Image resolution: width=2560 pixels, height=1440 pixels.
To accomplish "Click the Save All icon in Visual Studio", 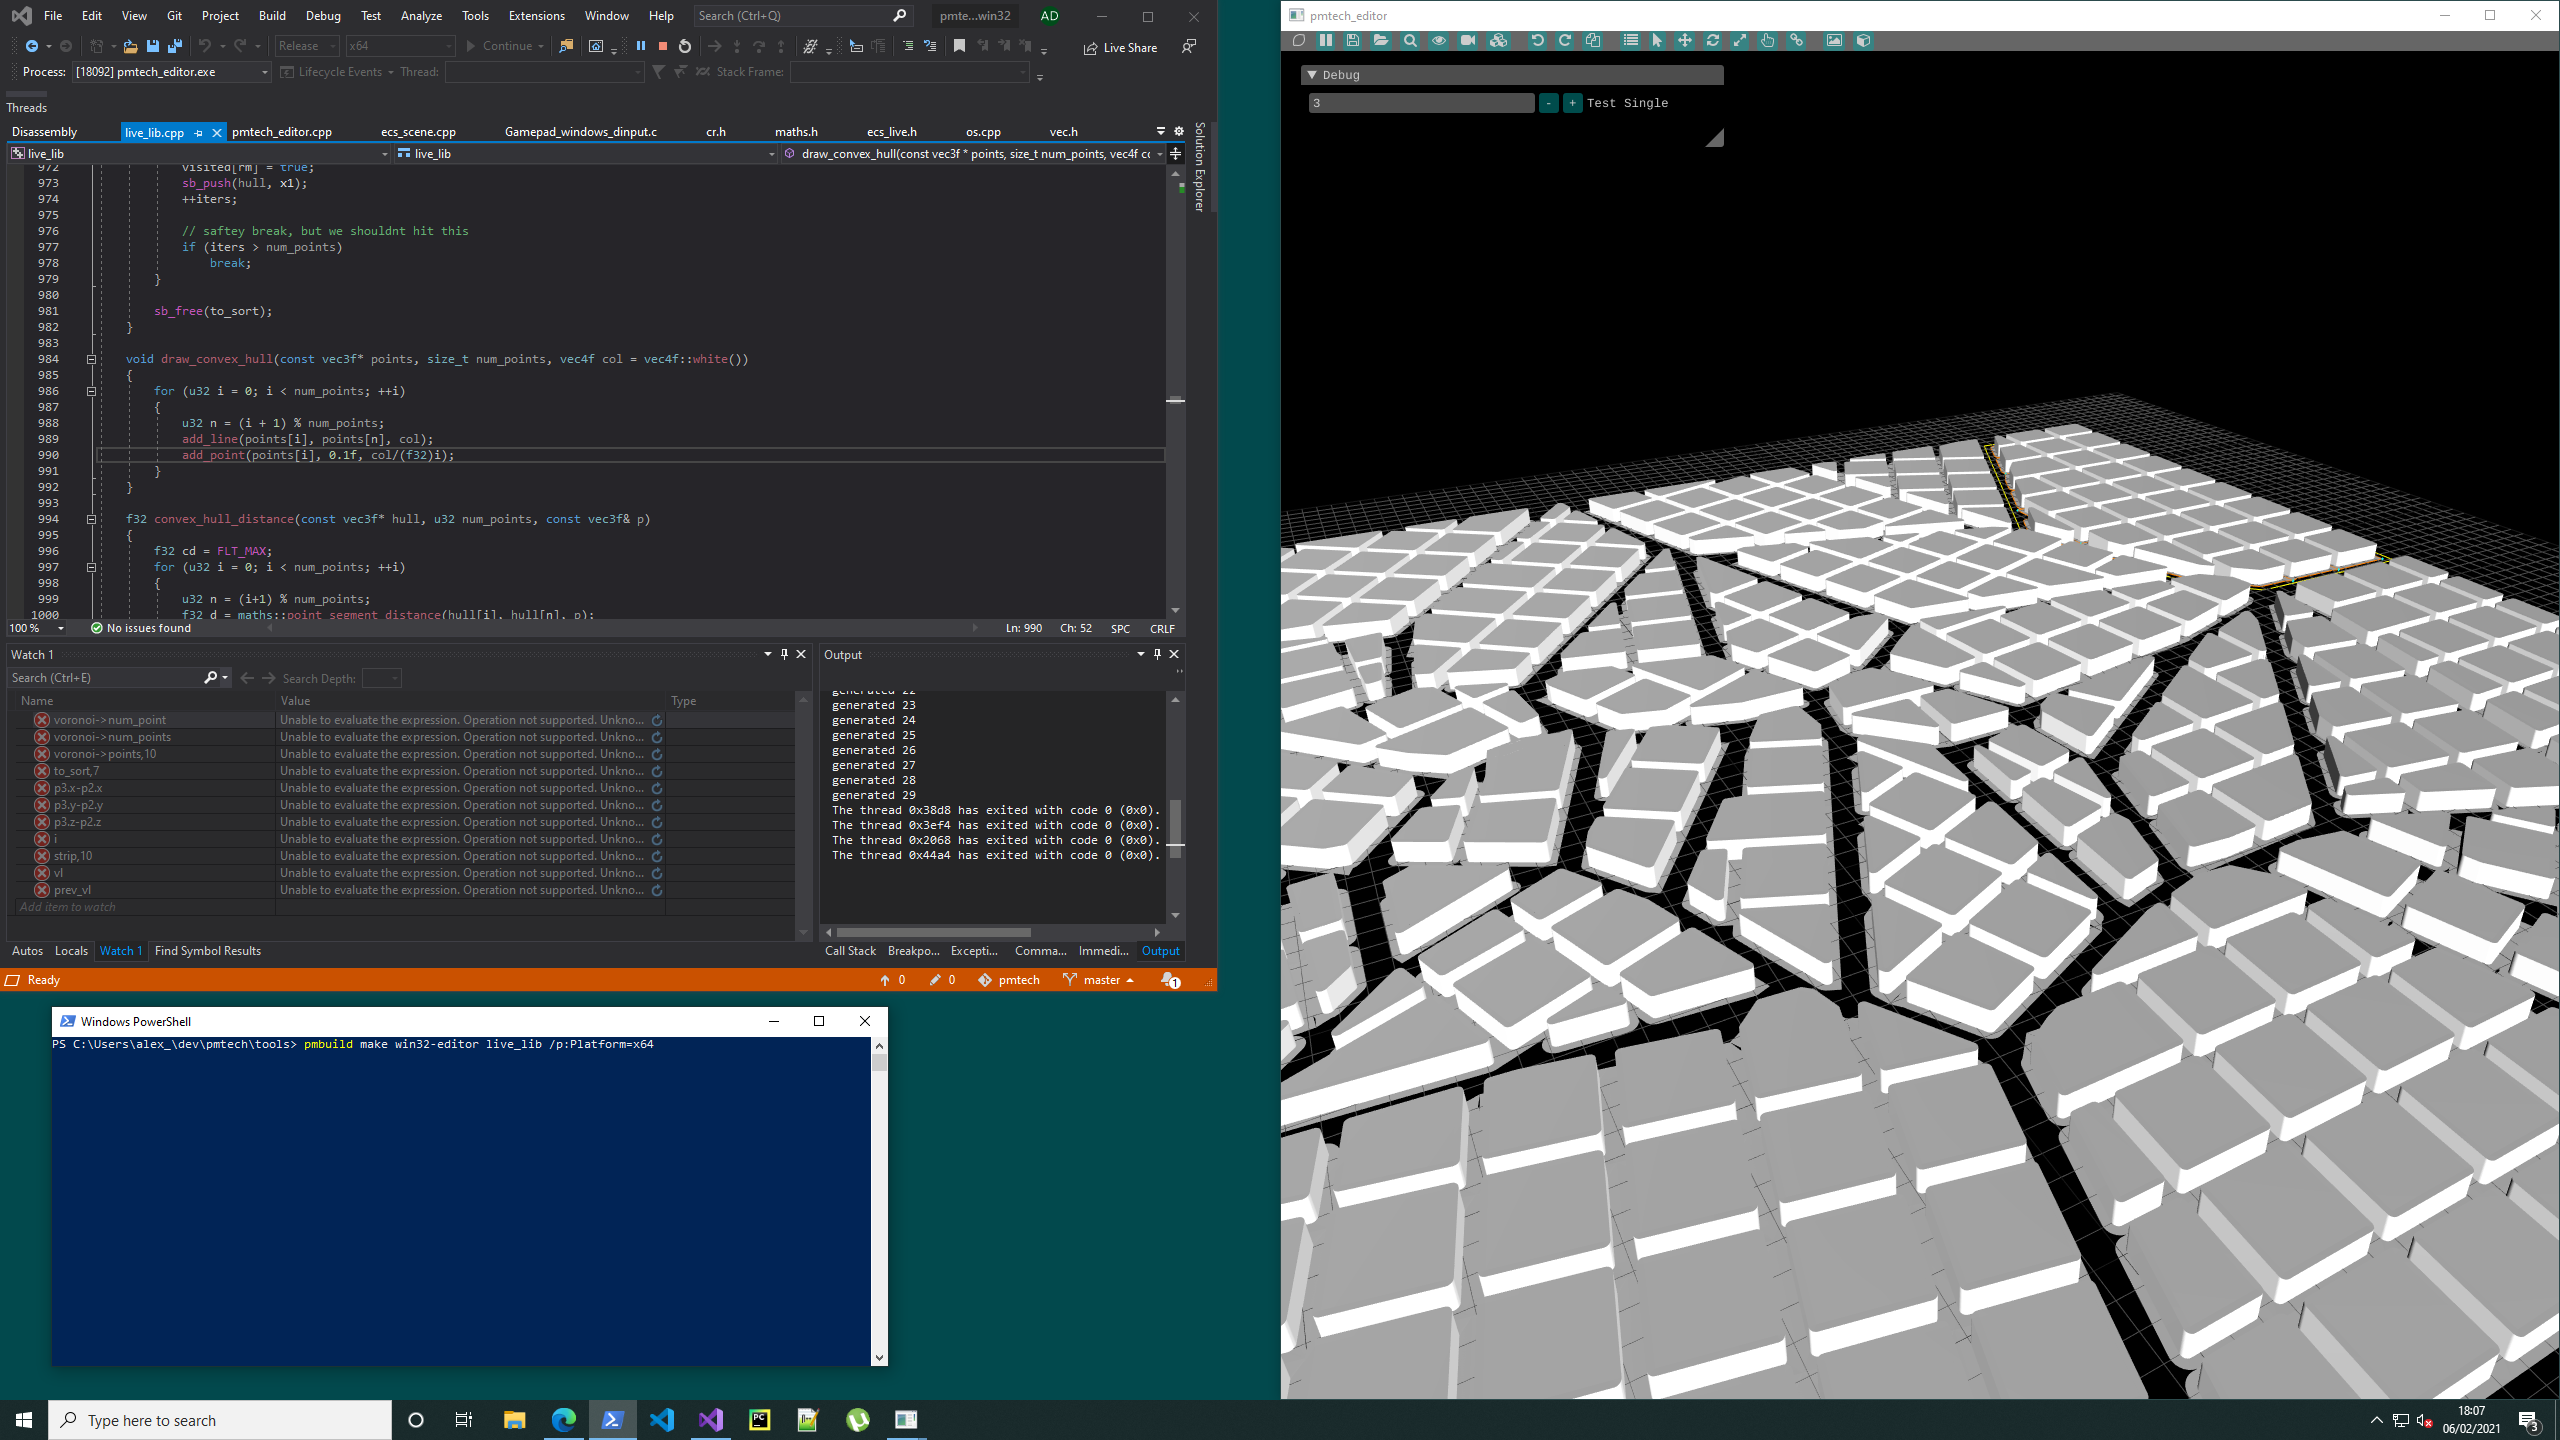I will [175, 46].
